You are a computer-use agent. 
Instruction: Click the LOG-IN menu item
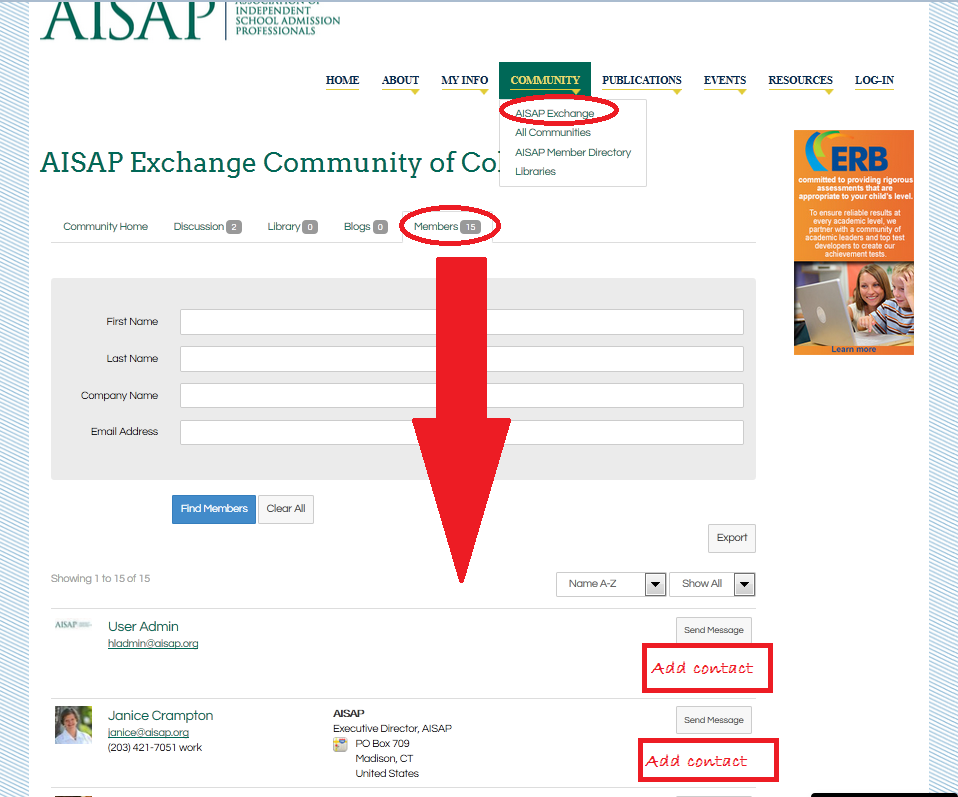(873, 80)
